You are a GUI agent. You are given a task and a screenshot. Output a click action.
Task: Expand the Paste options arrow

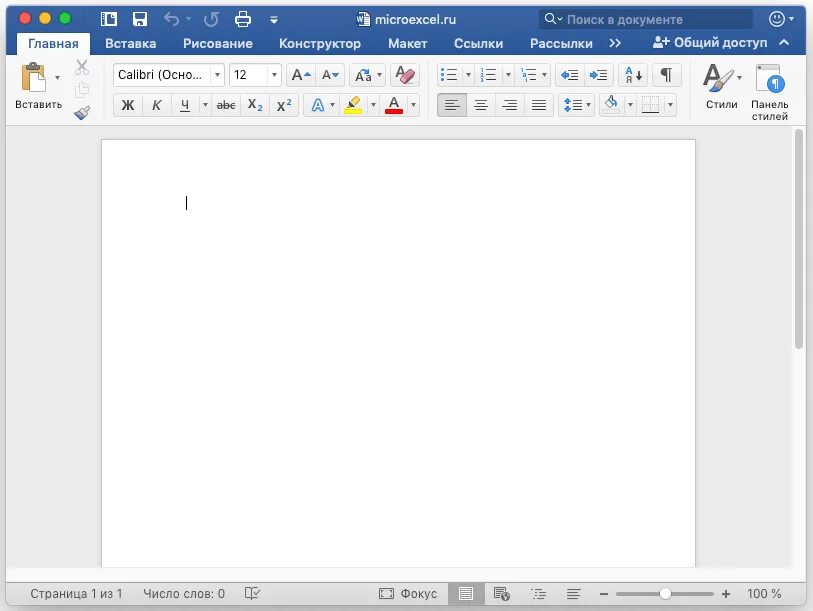point(57,78)
